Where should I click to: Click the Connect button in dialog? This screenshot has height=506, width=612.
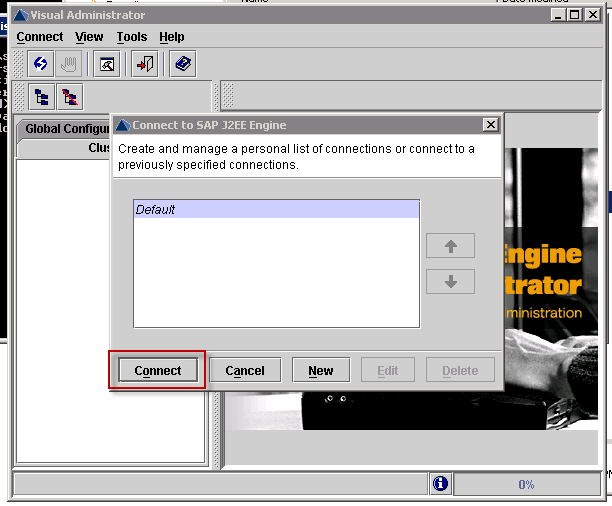coord(158,370)
